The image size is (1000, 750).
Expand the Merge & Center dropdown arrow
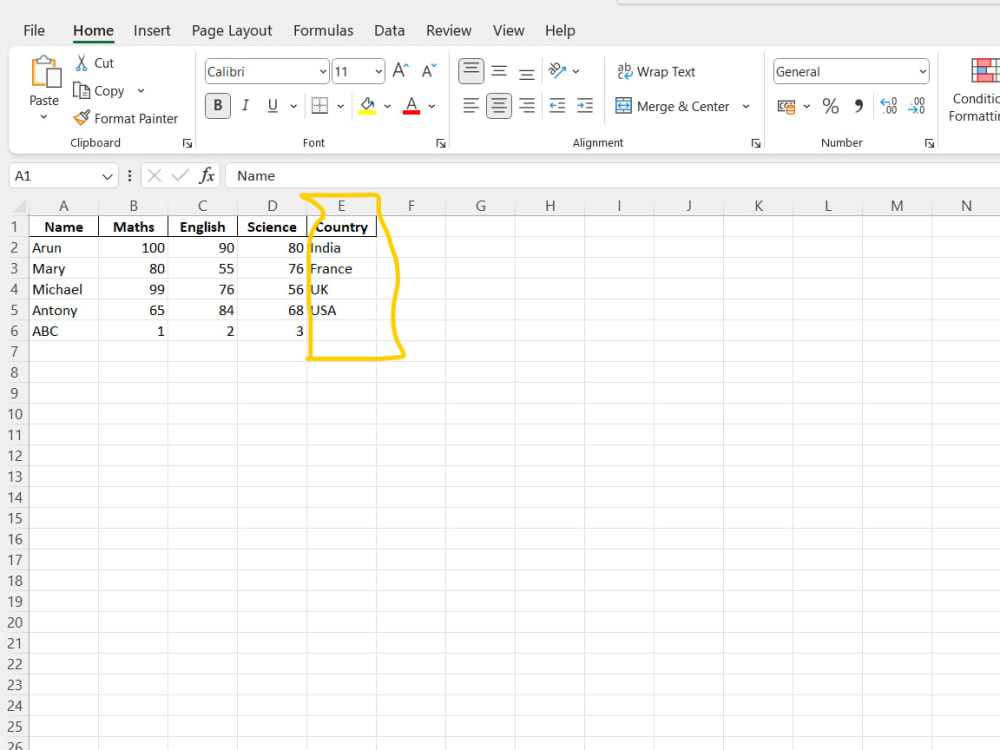[x=746, y=107]
